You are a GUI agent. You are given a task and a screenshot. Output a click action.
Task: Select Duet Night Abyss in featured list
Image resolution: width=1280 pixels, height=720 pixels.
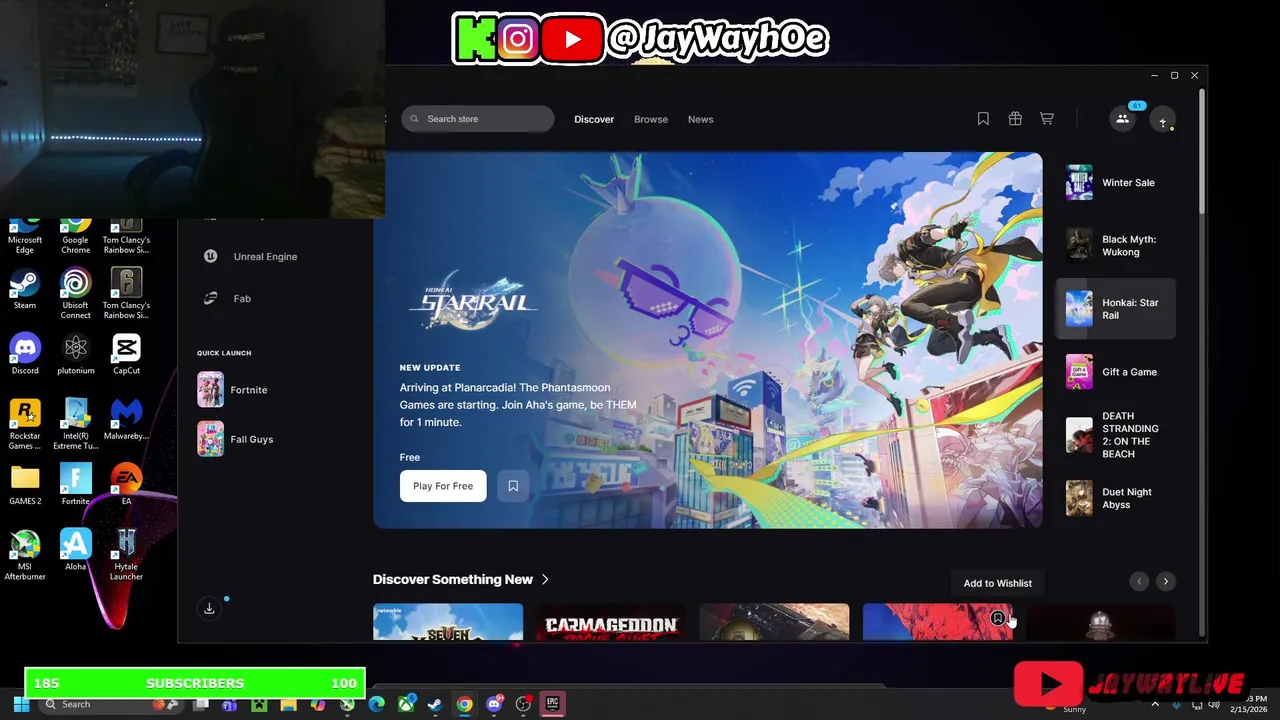point(1116,498)
